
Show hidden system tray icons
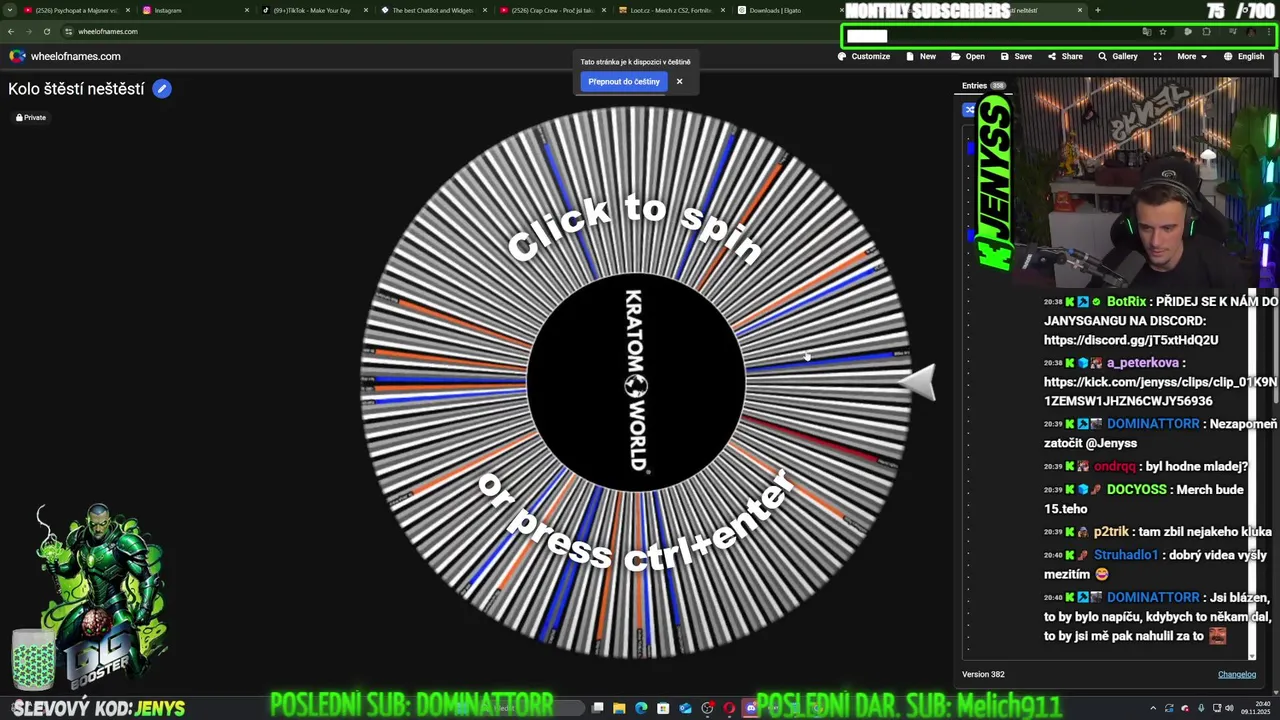point(1153,708)
